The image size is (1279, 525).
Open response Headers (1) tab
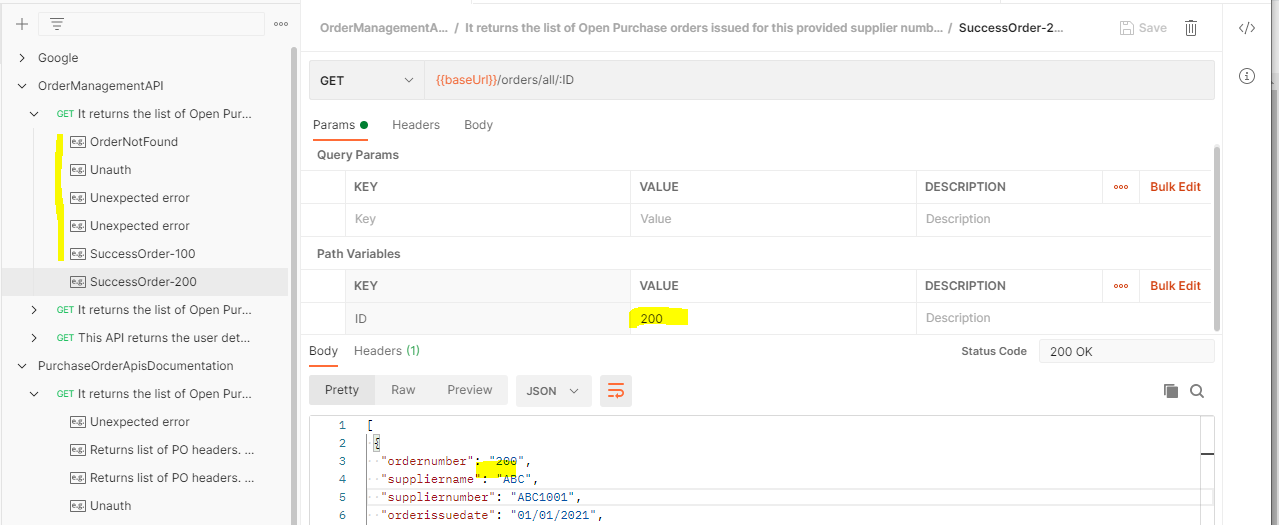(387, 351)
